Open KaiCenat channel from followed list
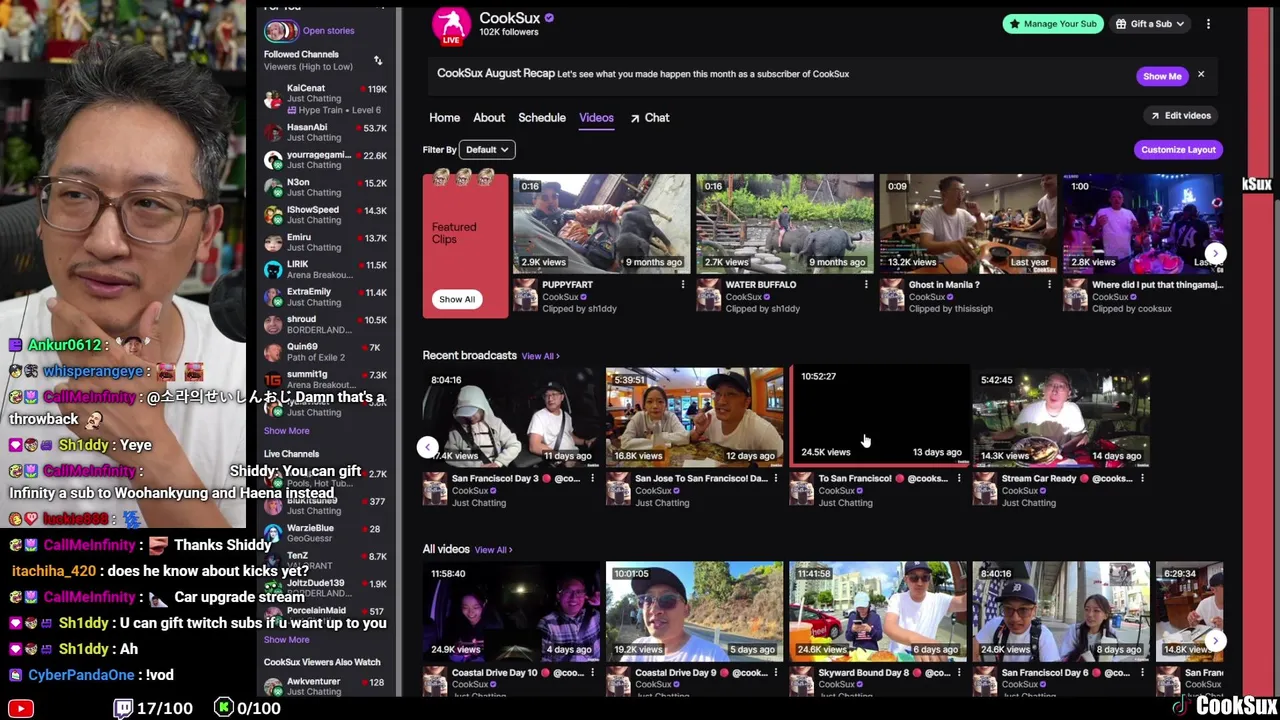The width and height of the screenshot is (1280, 720). (x=324, y=99)
